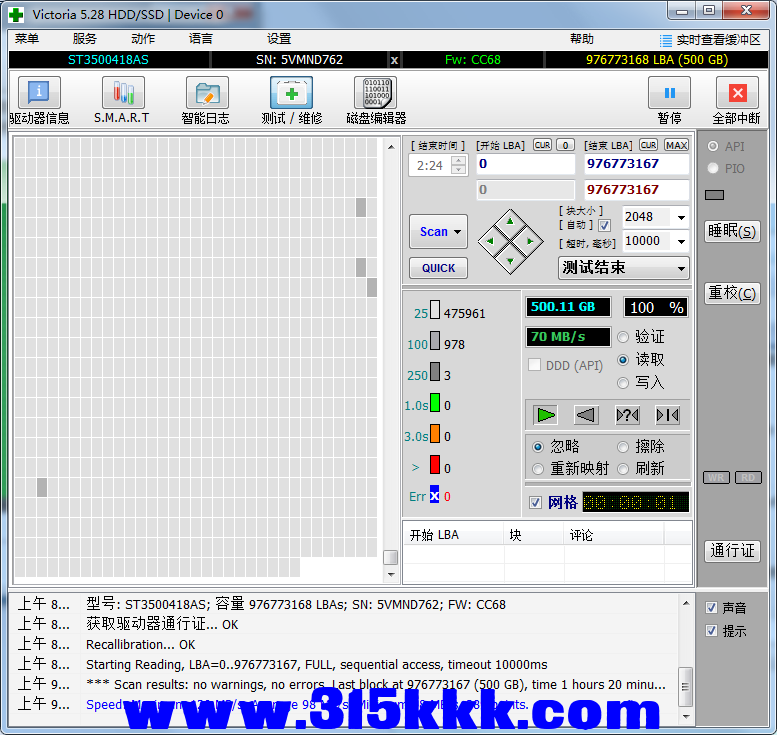
Task: Enable the DDD (API) checkbox
Action: [x=534, y=365]
